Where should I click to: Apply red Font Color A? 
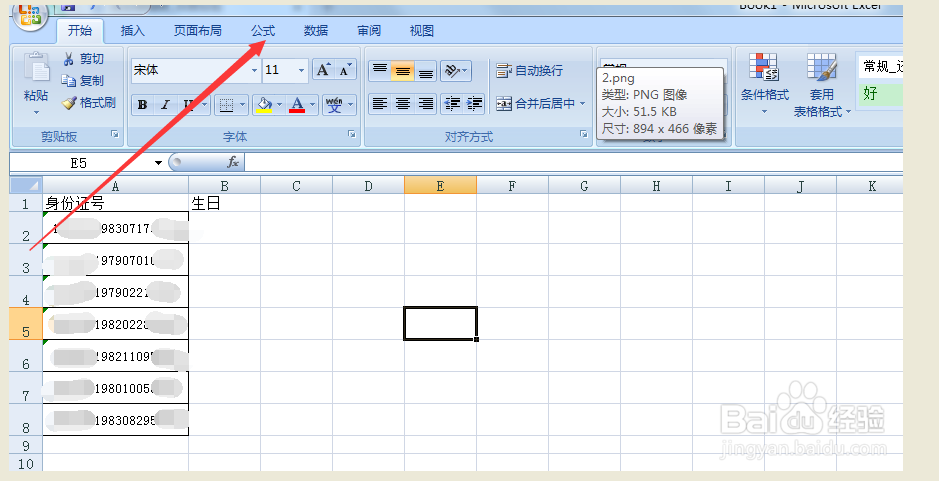point(297,105)
